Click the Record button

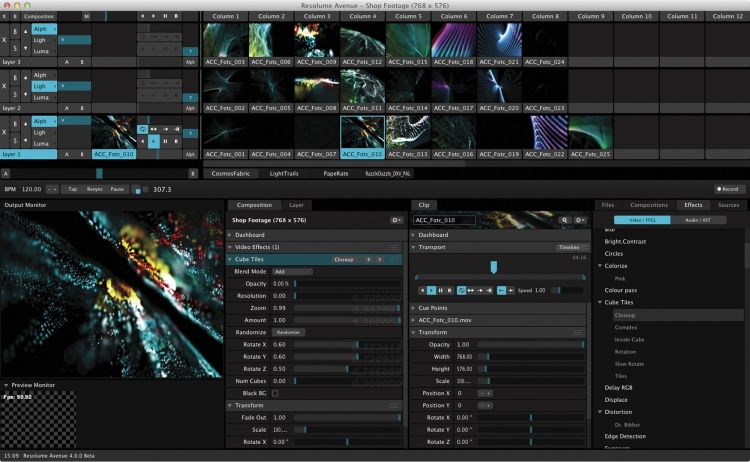tap(728, 189)
